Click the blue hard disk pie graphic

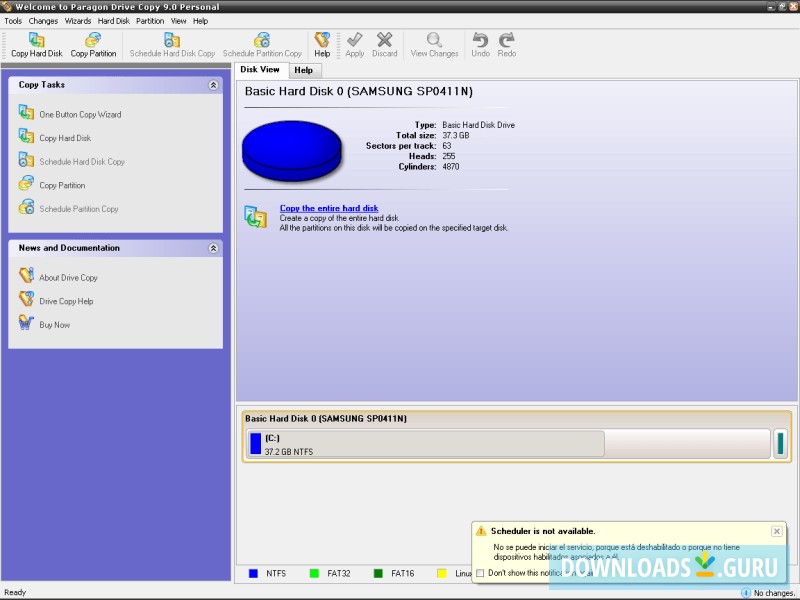click(x=292, y=151)
